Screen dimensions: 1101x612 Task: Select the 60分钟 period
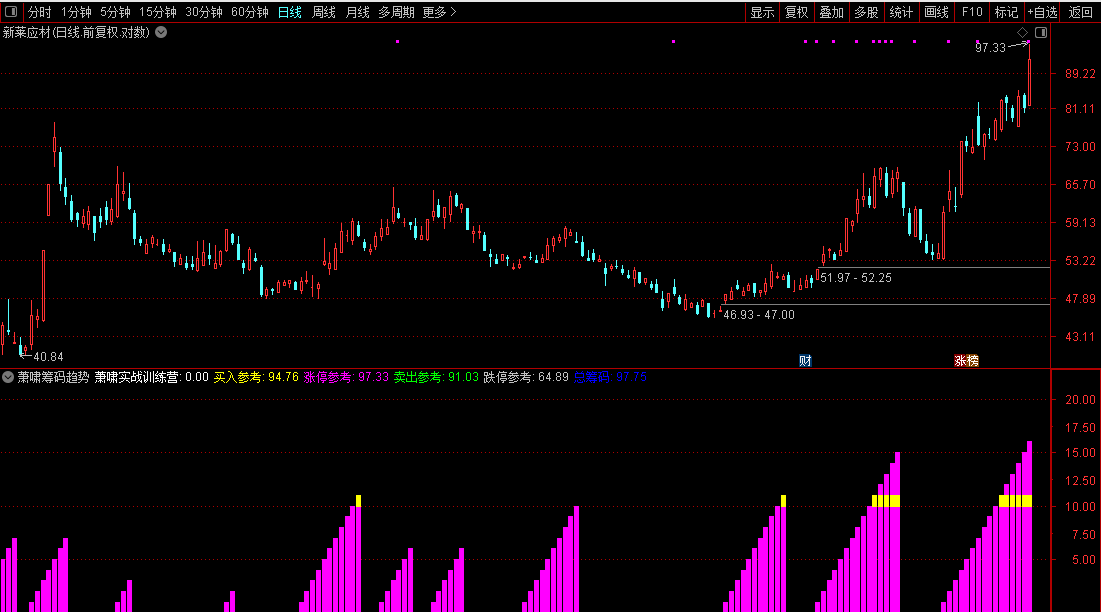coord(250,12)
